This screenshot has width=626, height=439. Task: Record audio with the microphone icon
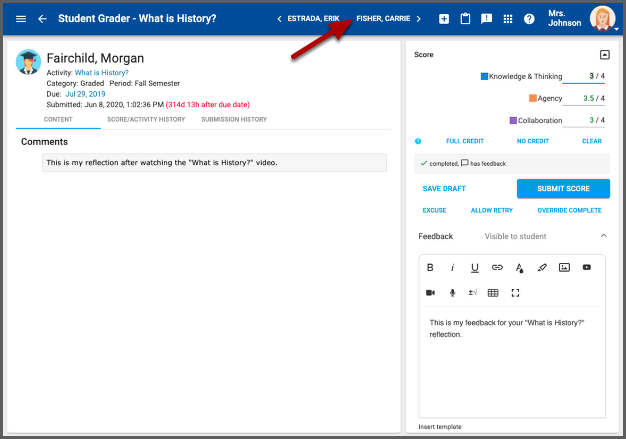(452, 293)
